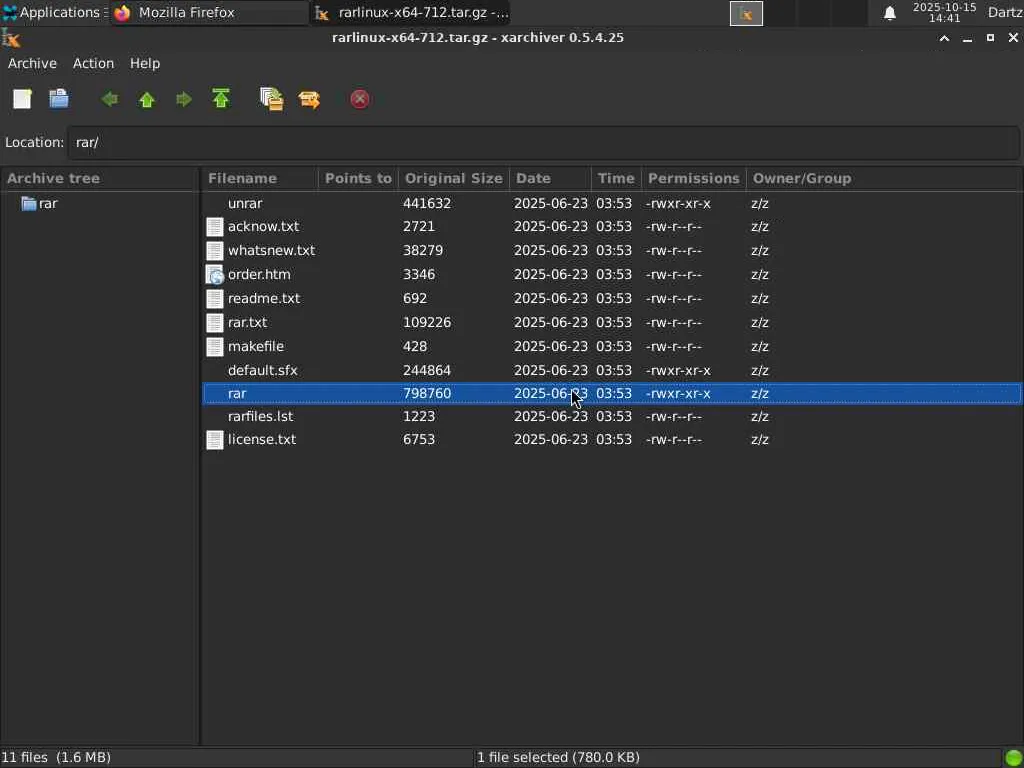Go forward with the green right arrow

pyautogui.click(x=184, y=99)
